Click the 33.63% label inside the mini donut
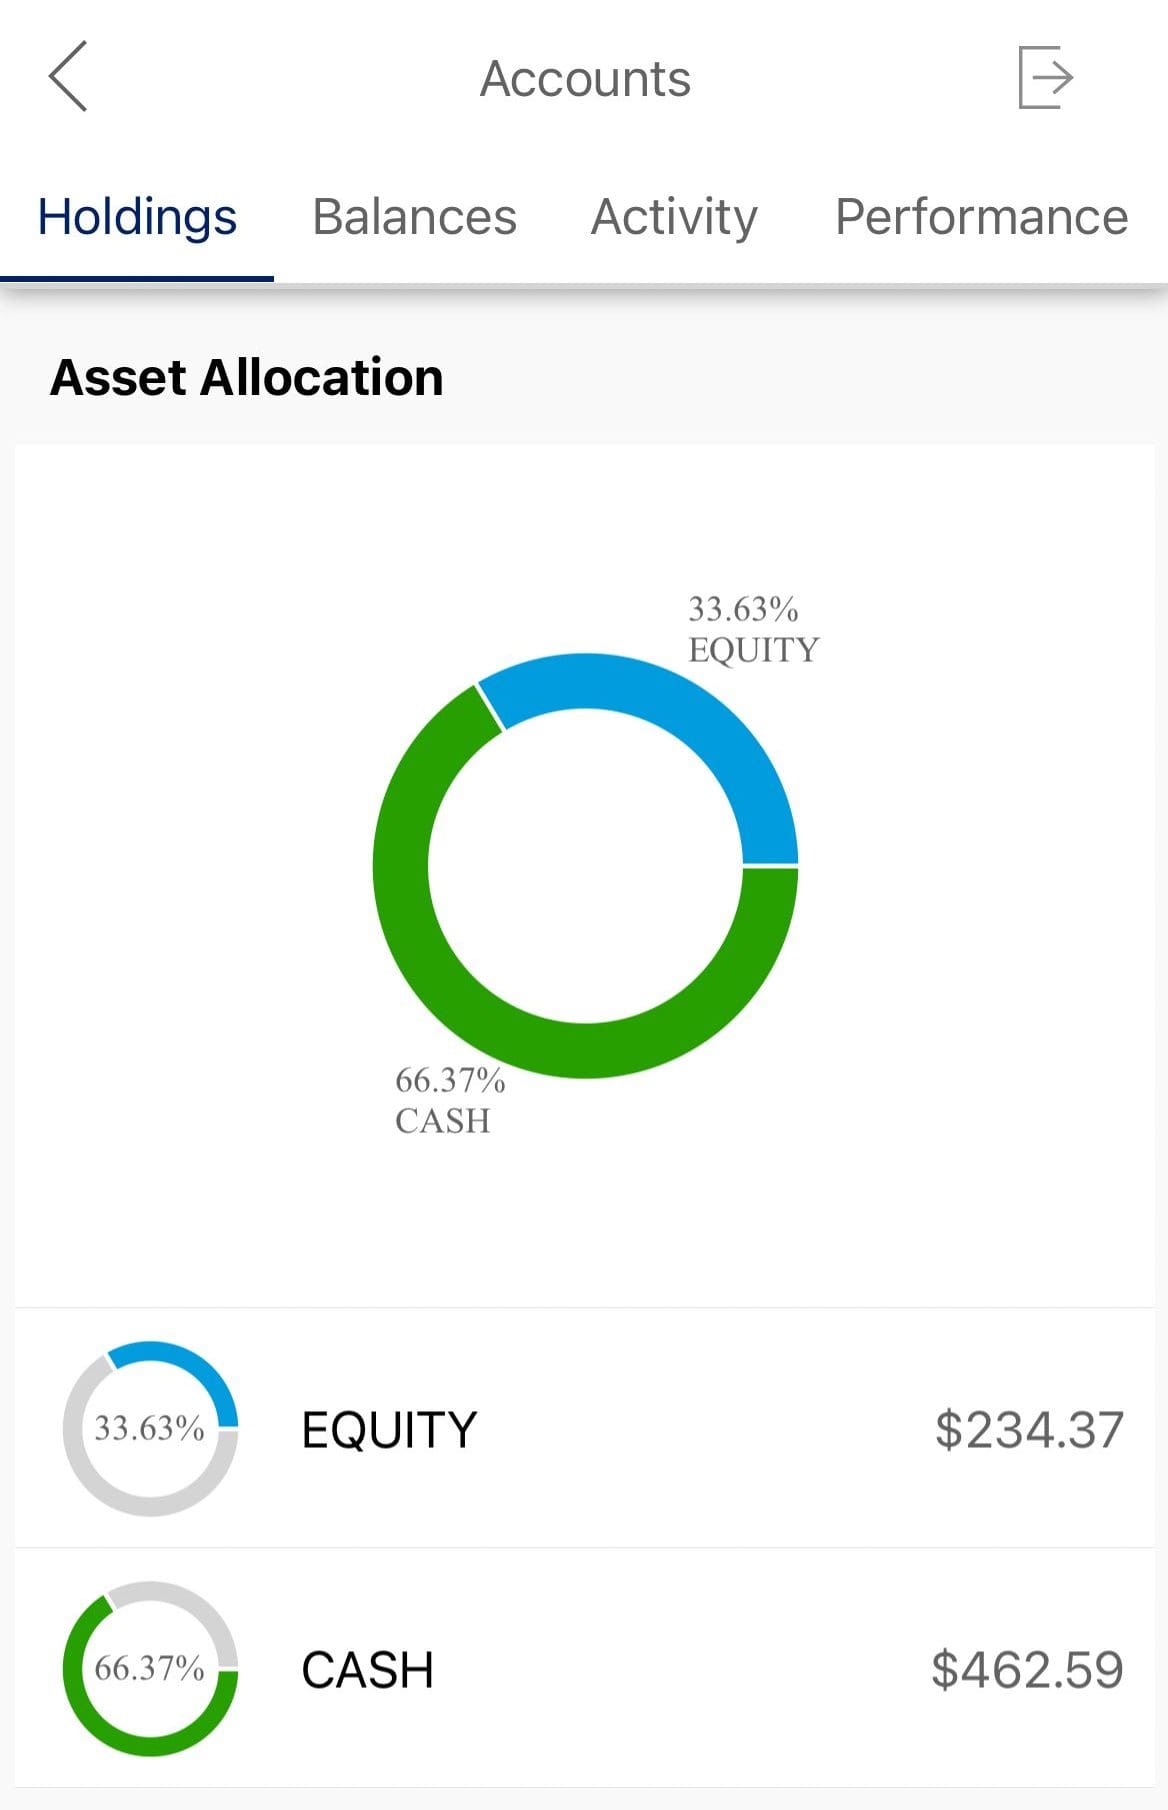The image size is (1168, 1810). pyautogui.click(x=148, y=1432)
